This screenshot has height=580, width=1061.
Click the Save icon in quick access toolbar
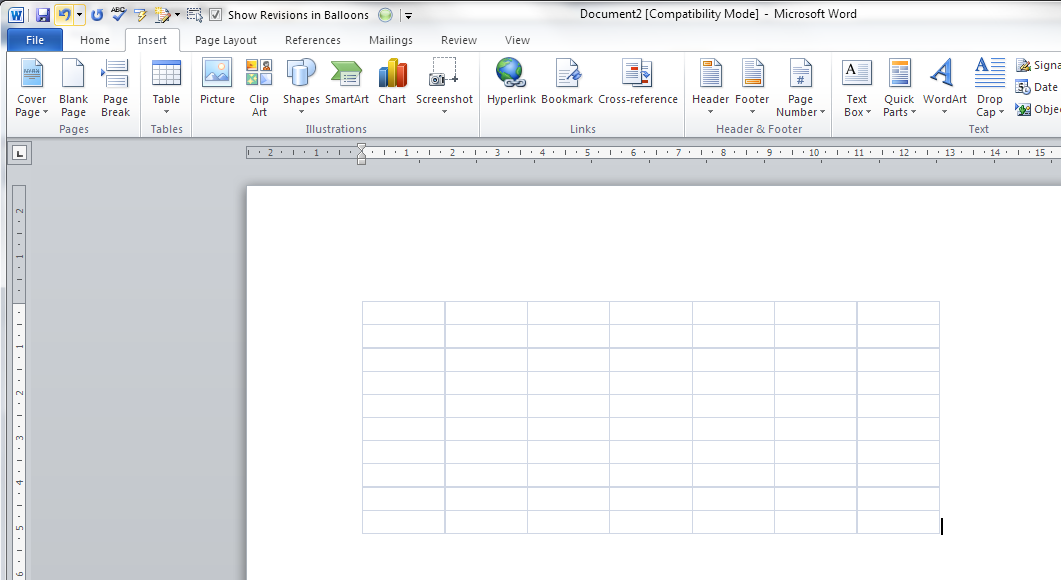pos(42,15)
